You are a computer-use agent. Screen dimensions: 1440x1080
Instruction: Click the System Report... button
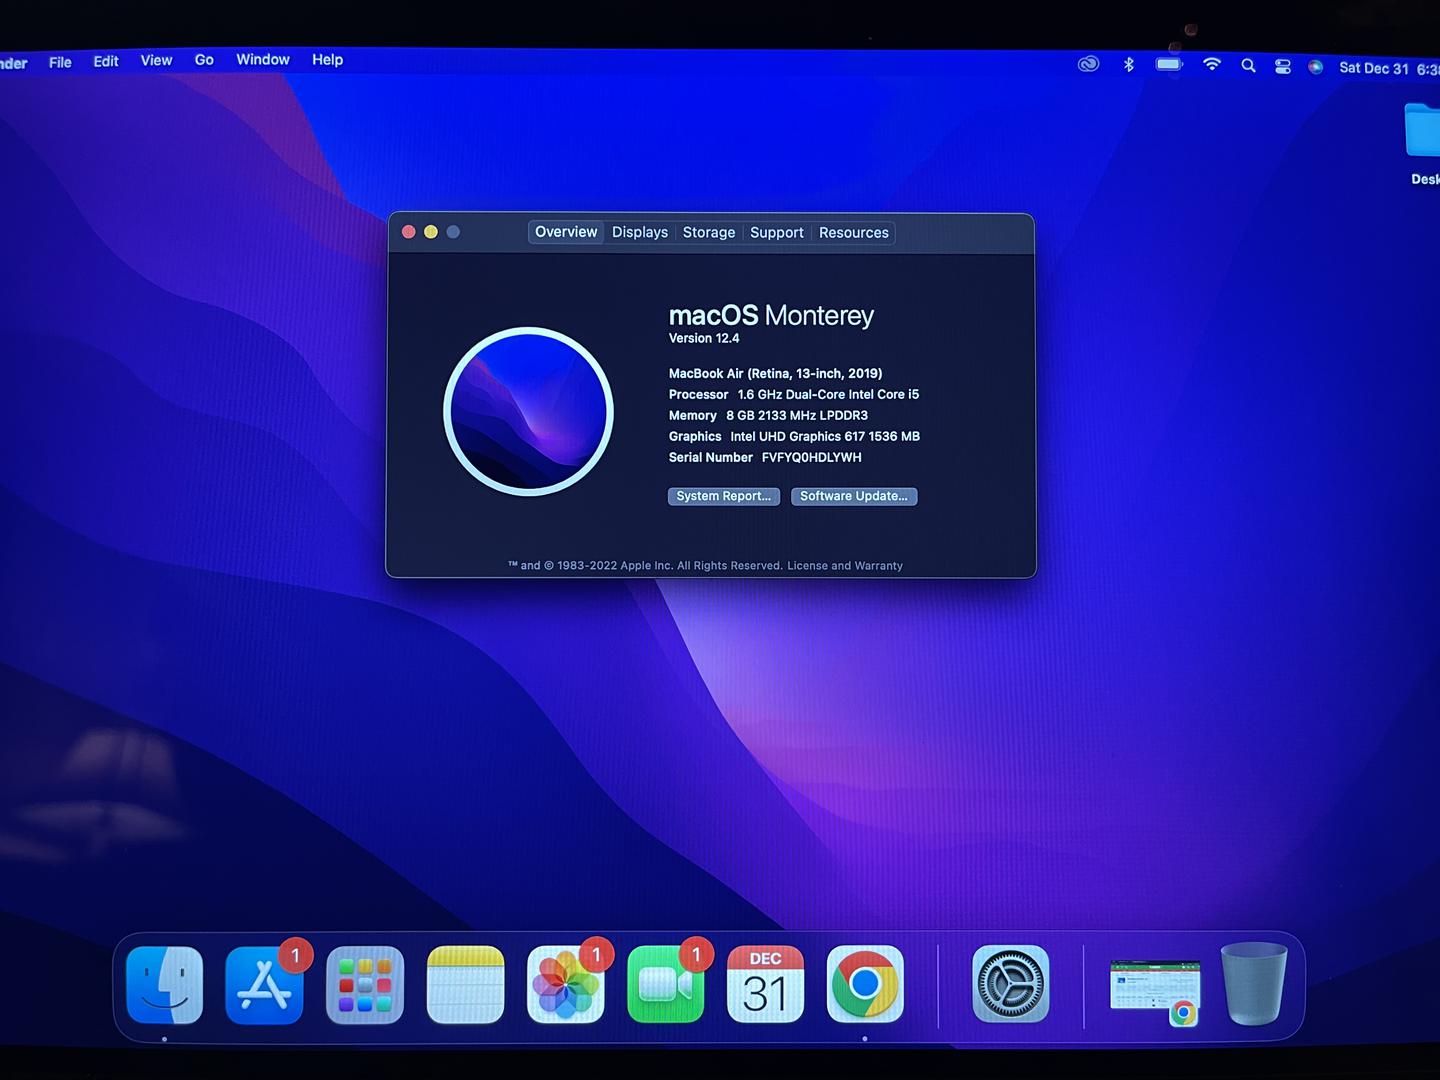pyautogui.click(x=724, y=496)
